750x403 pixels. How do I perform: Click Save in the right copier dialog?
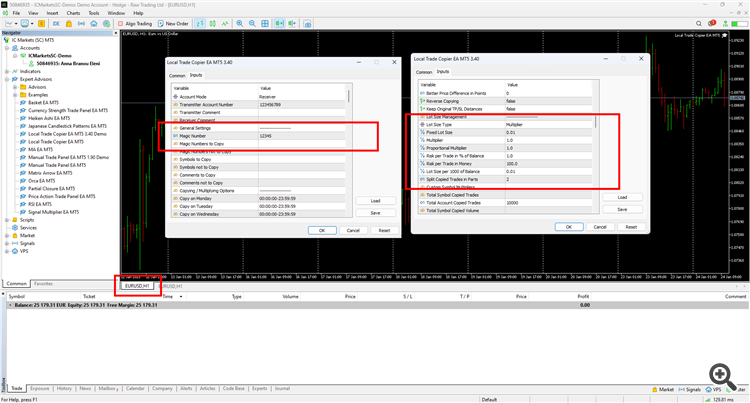coord(622,209)
